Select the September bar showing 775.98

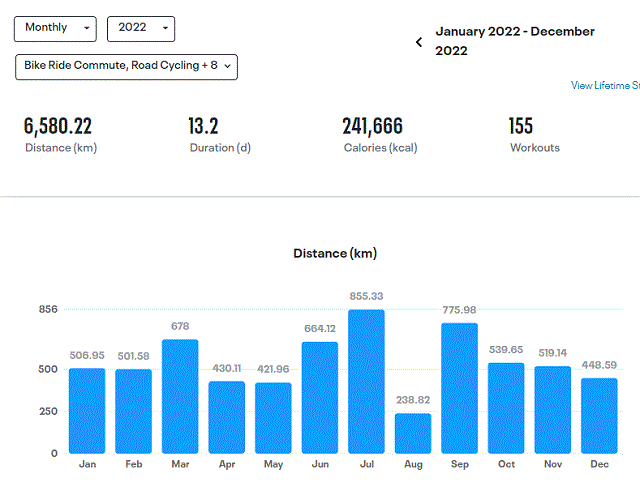[459, 388]
